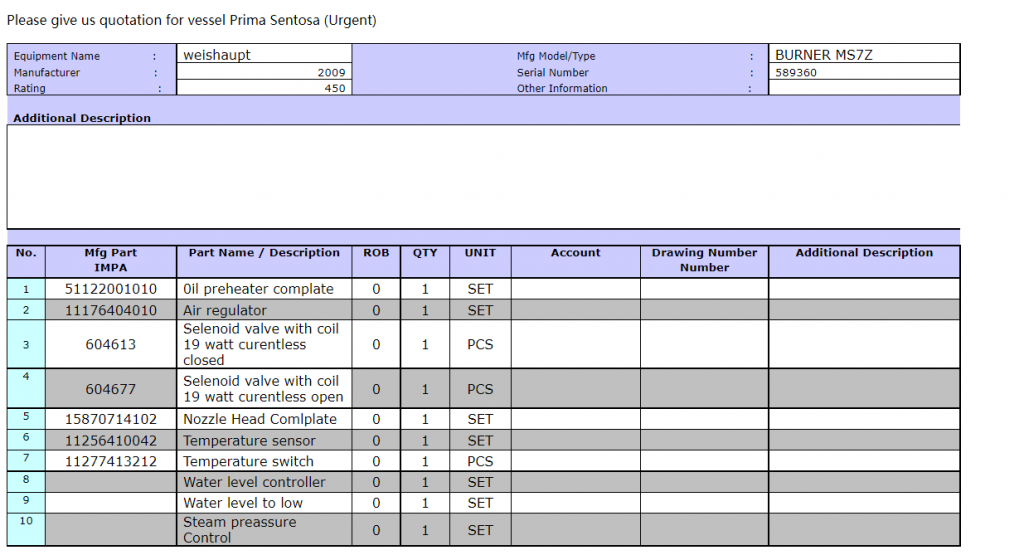Select part number 604613 cell
Viewport: 1024px width, 555px height.
pos(110,344)
